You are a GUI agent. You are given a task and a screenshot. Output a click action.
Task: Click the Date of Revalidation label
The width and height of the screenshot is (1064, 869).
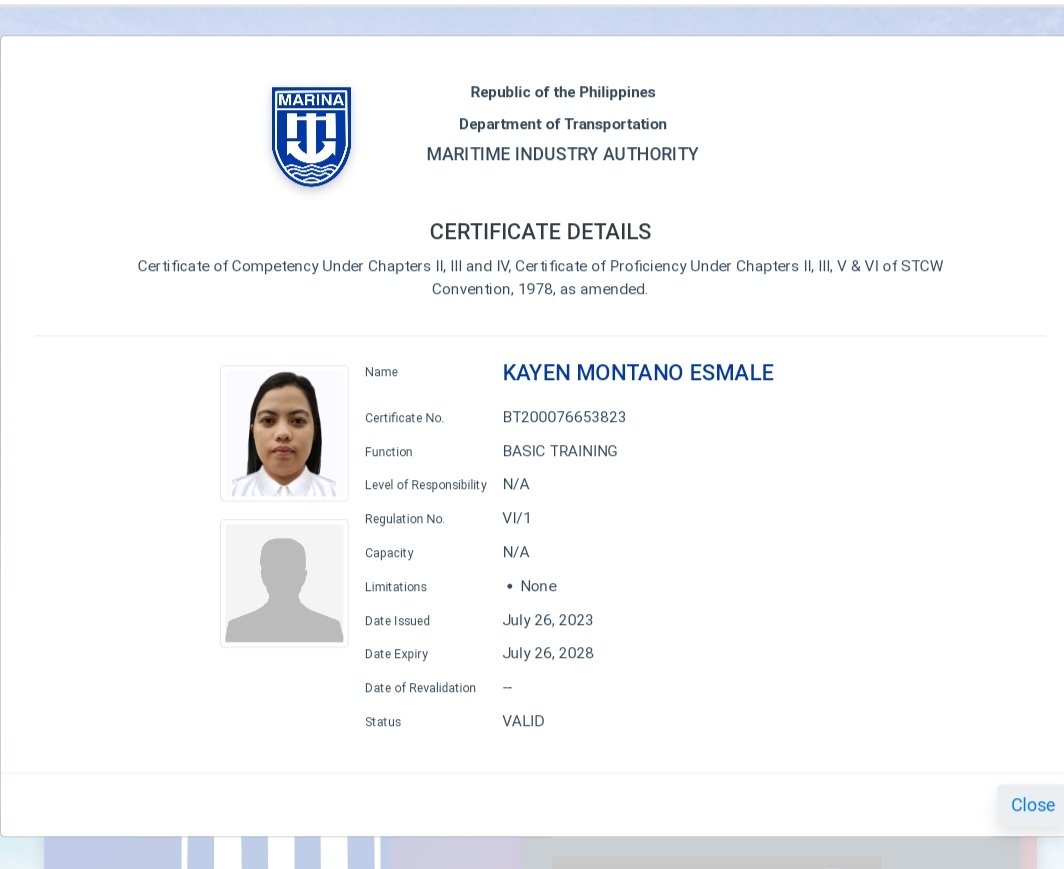point(420,688)
